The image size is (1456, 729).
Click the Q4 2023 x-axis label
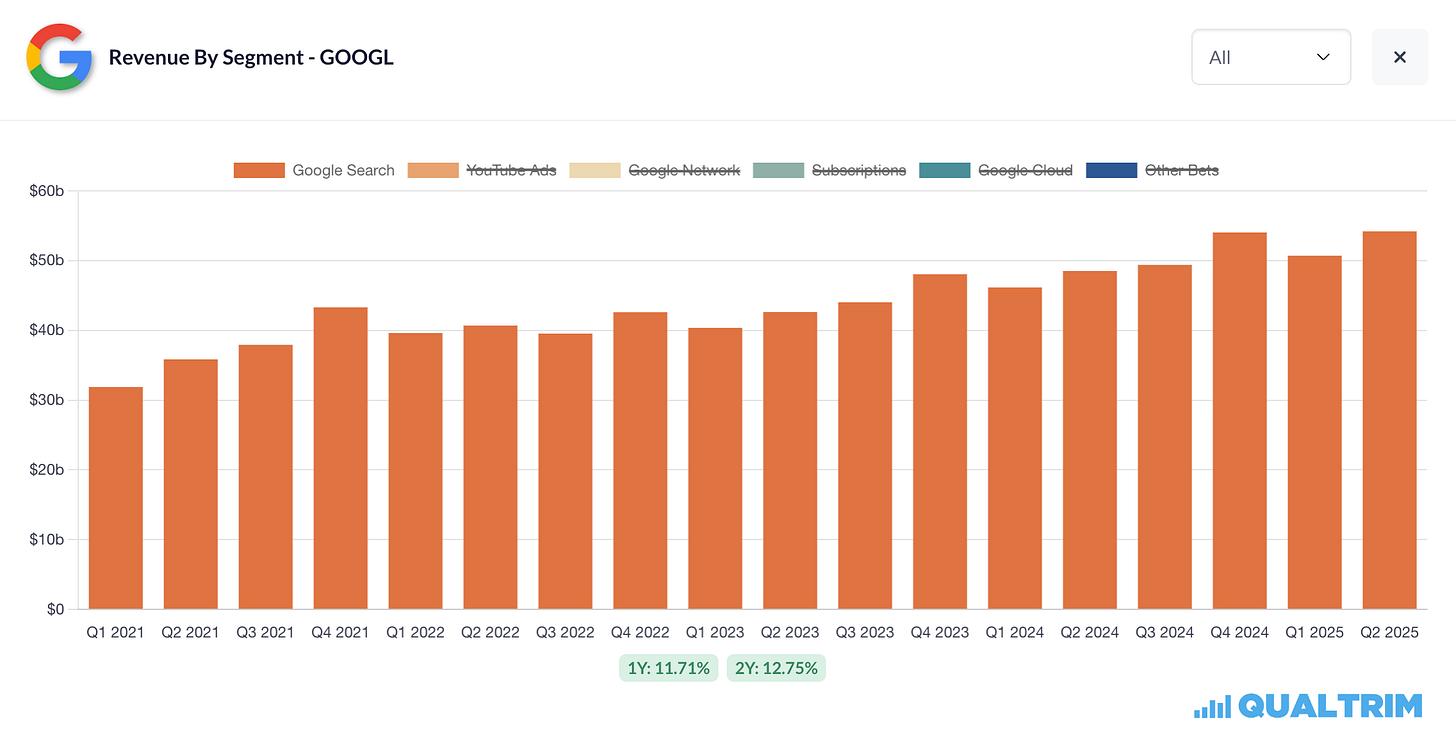click(x=940, y=632)
